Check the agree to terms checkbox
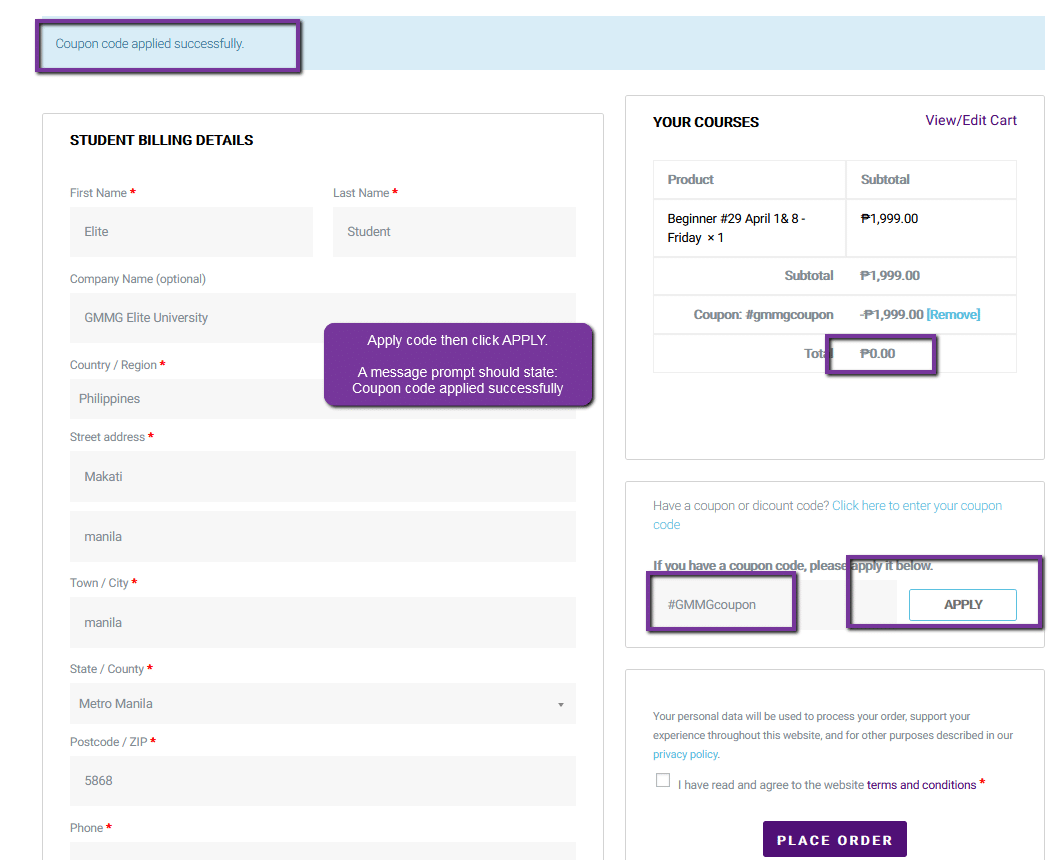The image size is (1062, 860). click(663, 781)
